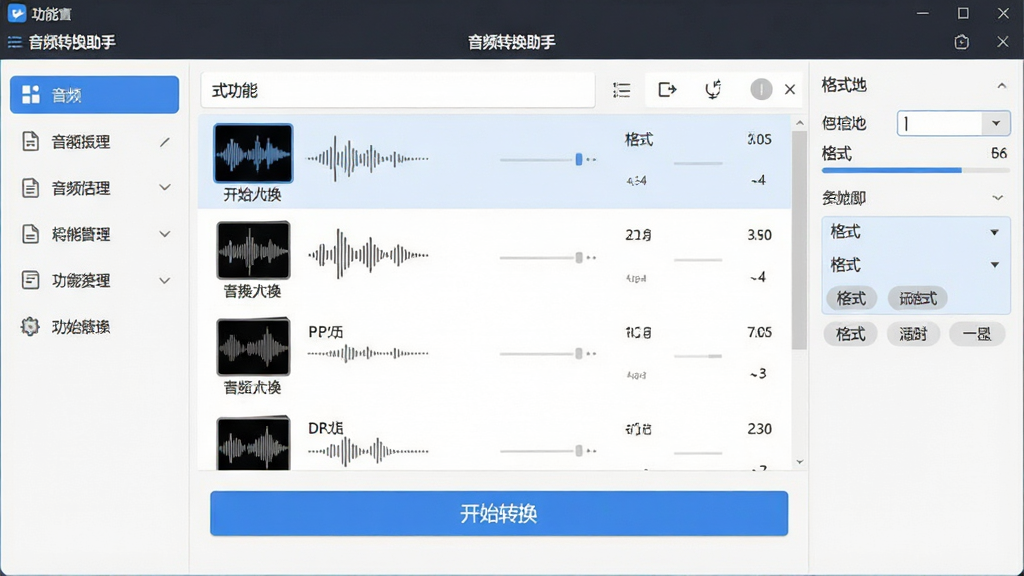Select the blue waveform thumbnail in the highlighted row
1024x576 pixels.
point(253,153)
